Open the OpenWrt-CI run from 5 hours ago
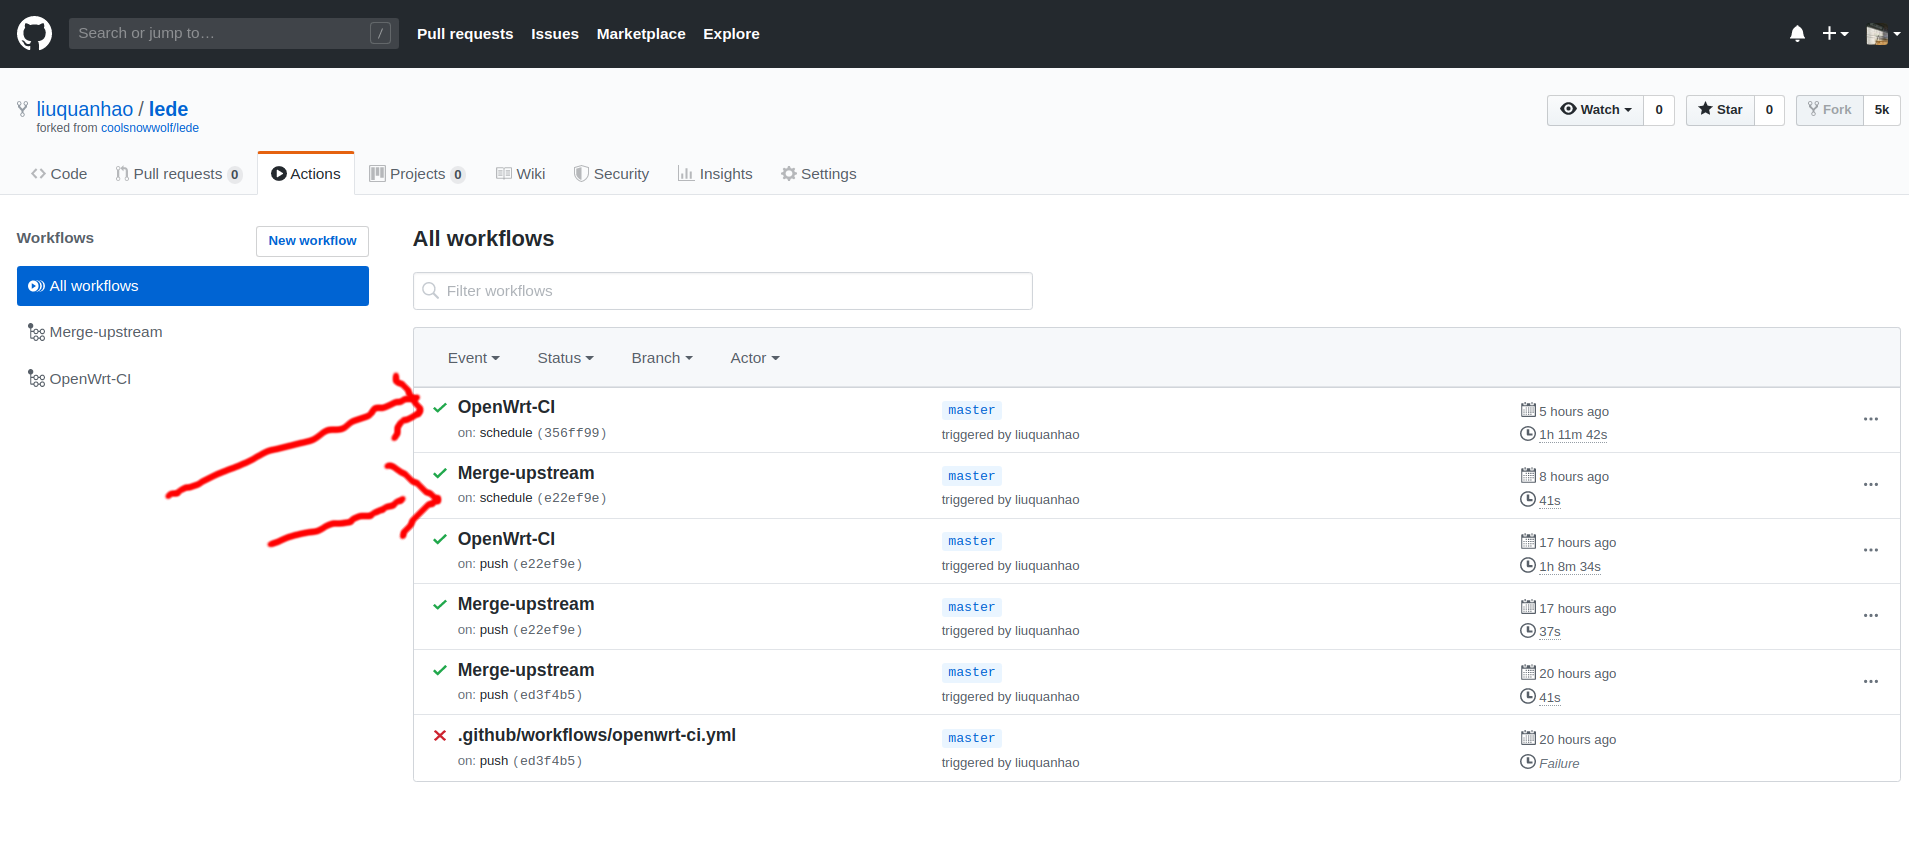Screen dimensions: 1909x843 [x=506, y=407]
